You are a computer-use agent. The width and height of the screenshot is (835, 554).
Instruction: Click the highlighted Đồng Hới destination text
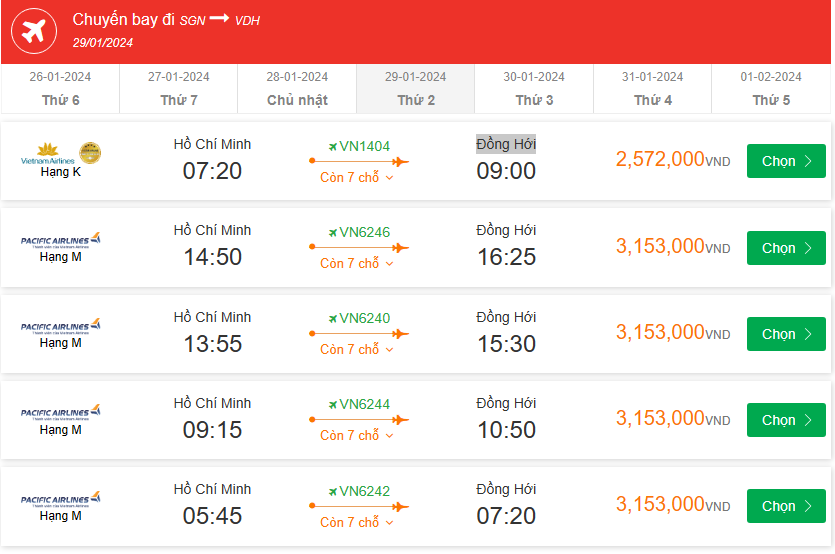pos(506,144)
